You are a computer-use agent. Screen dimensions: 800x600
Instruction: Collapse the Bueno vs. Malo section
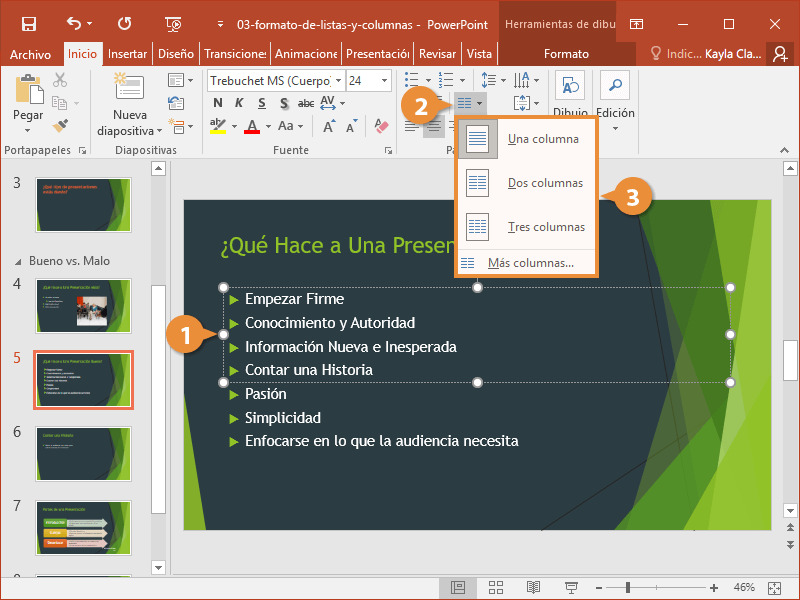pos(16,261)
